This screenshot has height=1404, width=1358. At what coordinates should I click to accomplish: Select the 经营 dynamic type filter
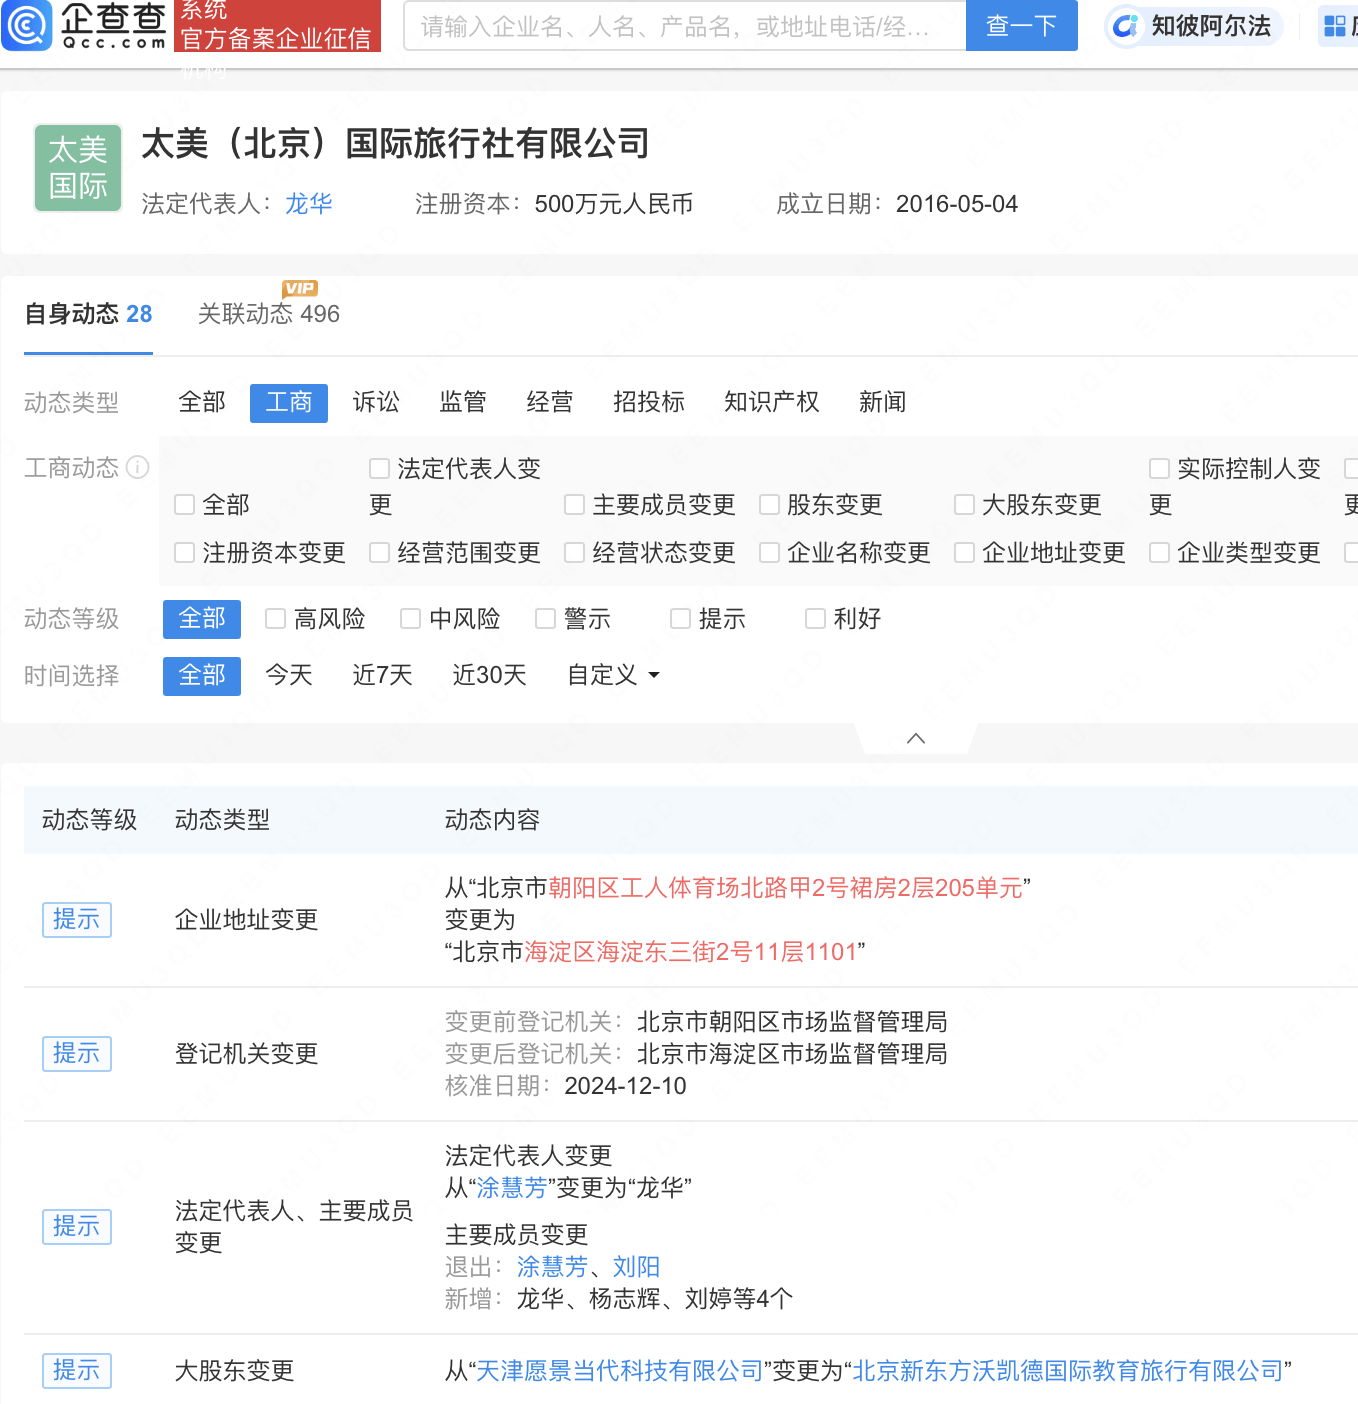[550, 402]
